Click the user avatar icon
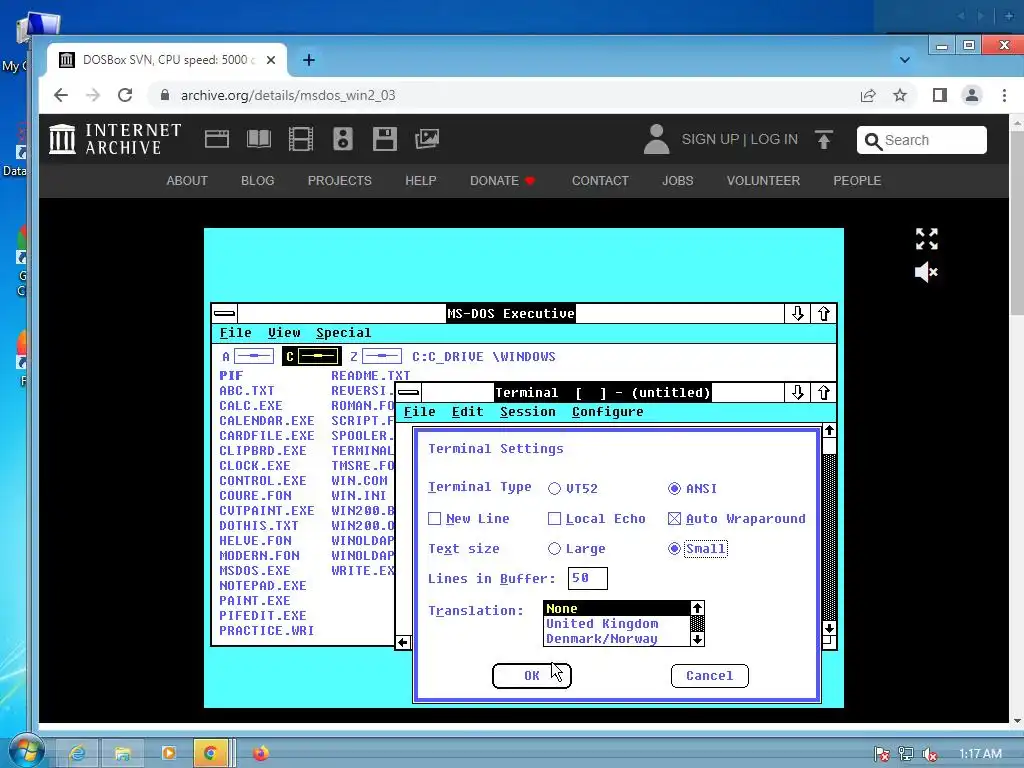This screenshot has height=768, width=1024. 656,139
